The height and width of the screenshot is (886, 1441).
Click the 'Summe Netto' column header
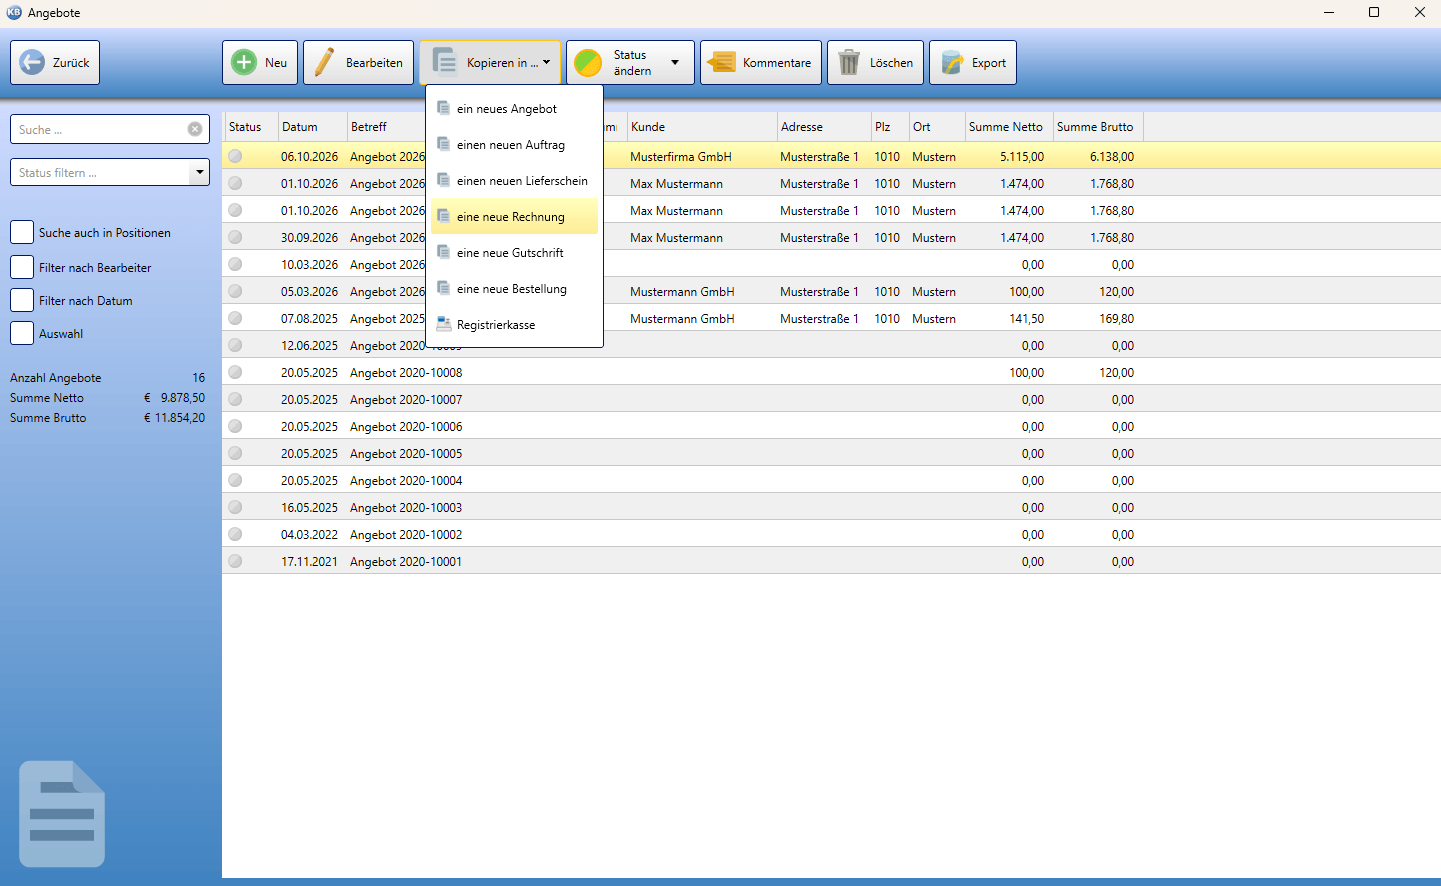(1009, 127)
